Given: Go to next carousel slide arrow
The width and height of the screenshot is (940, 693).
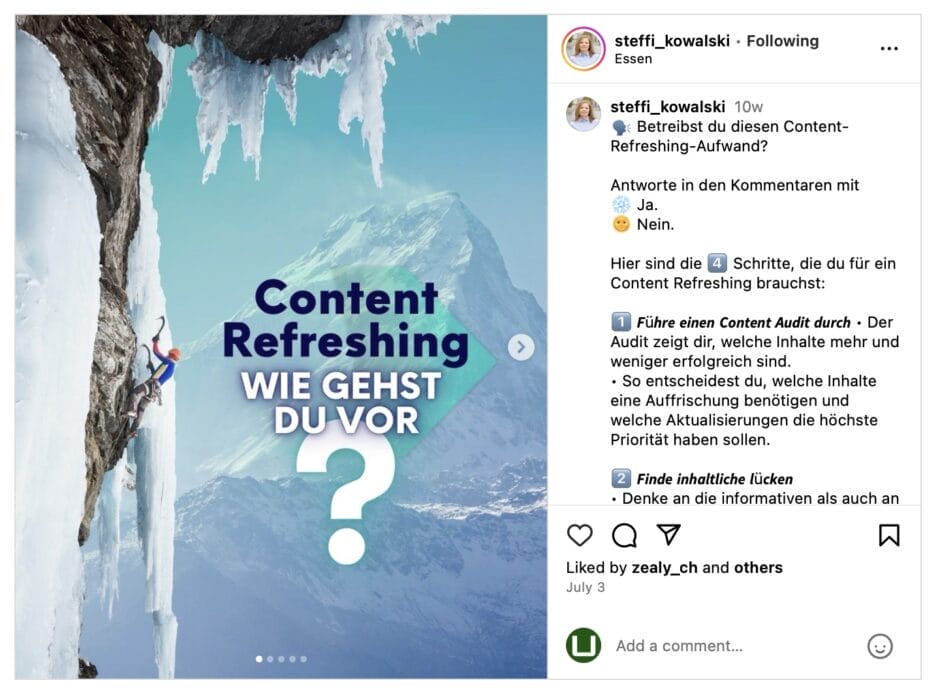Looking at the screenshot, I should point(520,347).
